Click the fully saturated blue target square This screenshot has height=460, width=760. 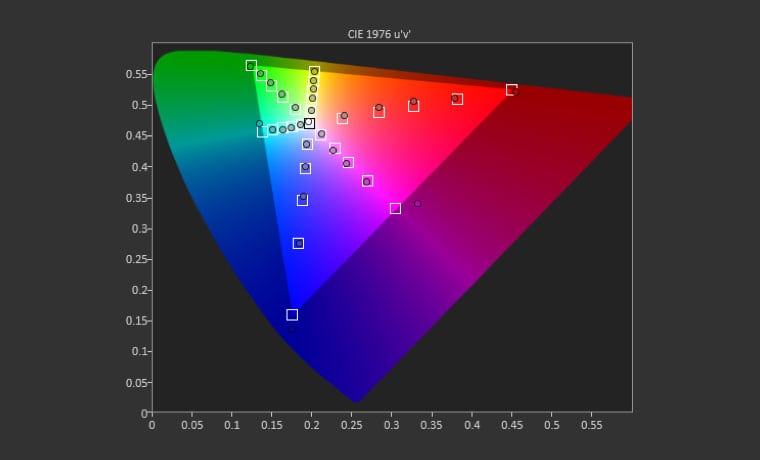(292, 315)
